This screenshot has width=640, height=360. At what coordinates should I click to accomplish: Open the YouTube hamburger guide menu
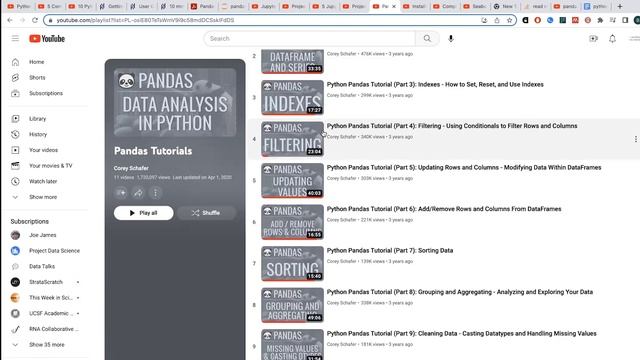click(x=15, y=38)
